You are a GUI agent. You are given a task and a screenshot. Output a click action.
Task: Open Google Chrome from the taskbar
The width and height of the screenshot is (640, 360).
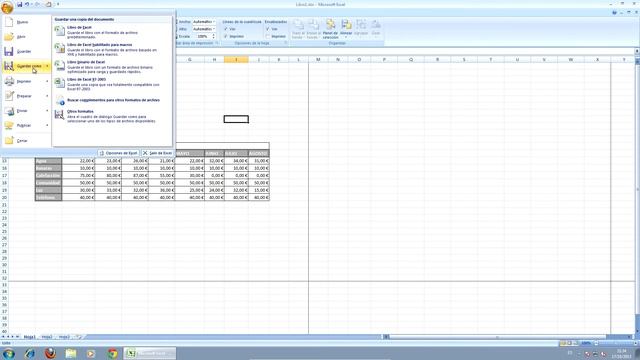(113, 353)
